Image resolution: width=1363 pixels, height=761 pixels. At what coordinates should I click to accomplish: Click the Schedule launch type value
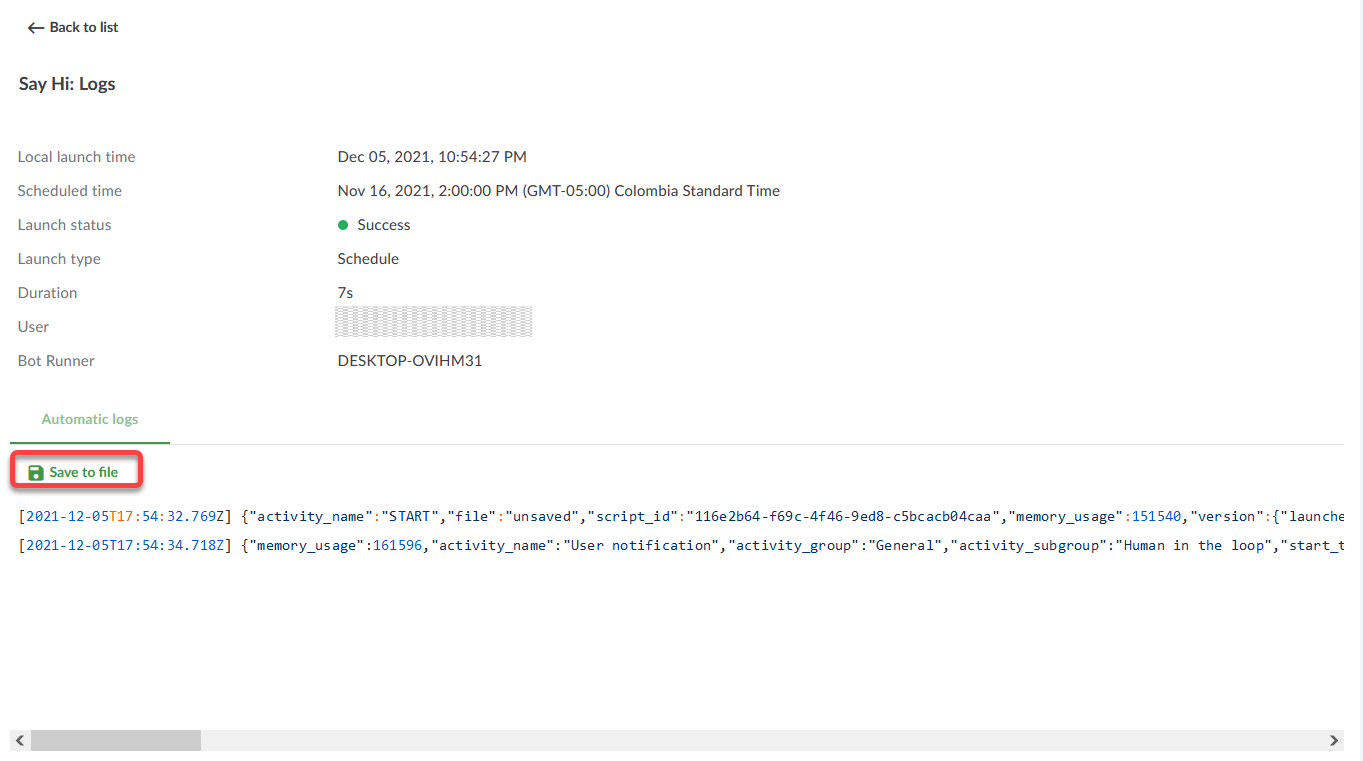pos(368,259)
